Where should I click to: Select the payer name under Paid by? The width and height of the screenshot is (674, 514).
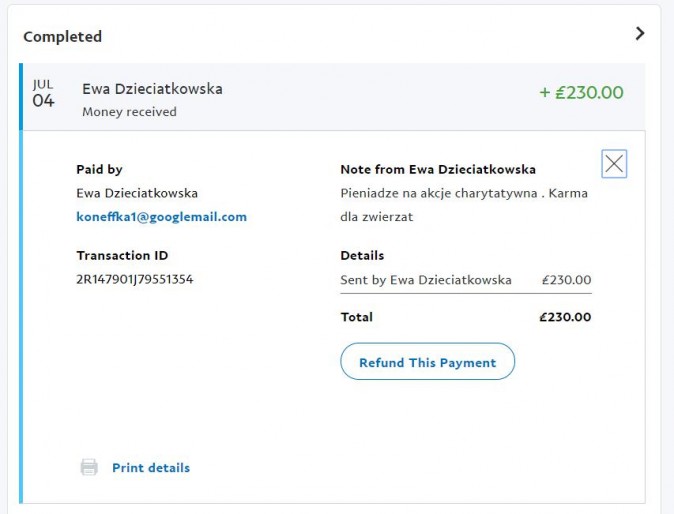coord(137,192)
